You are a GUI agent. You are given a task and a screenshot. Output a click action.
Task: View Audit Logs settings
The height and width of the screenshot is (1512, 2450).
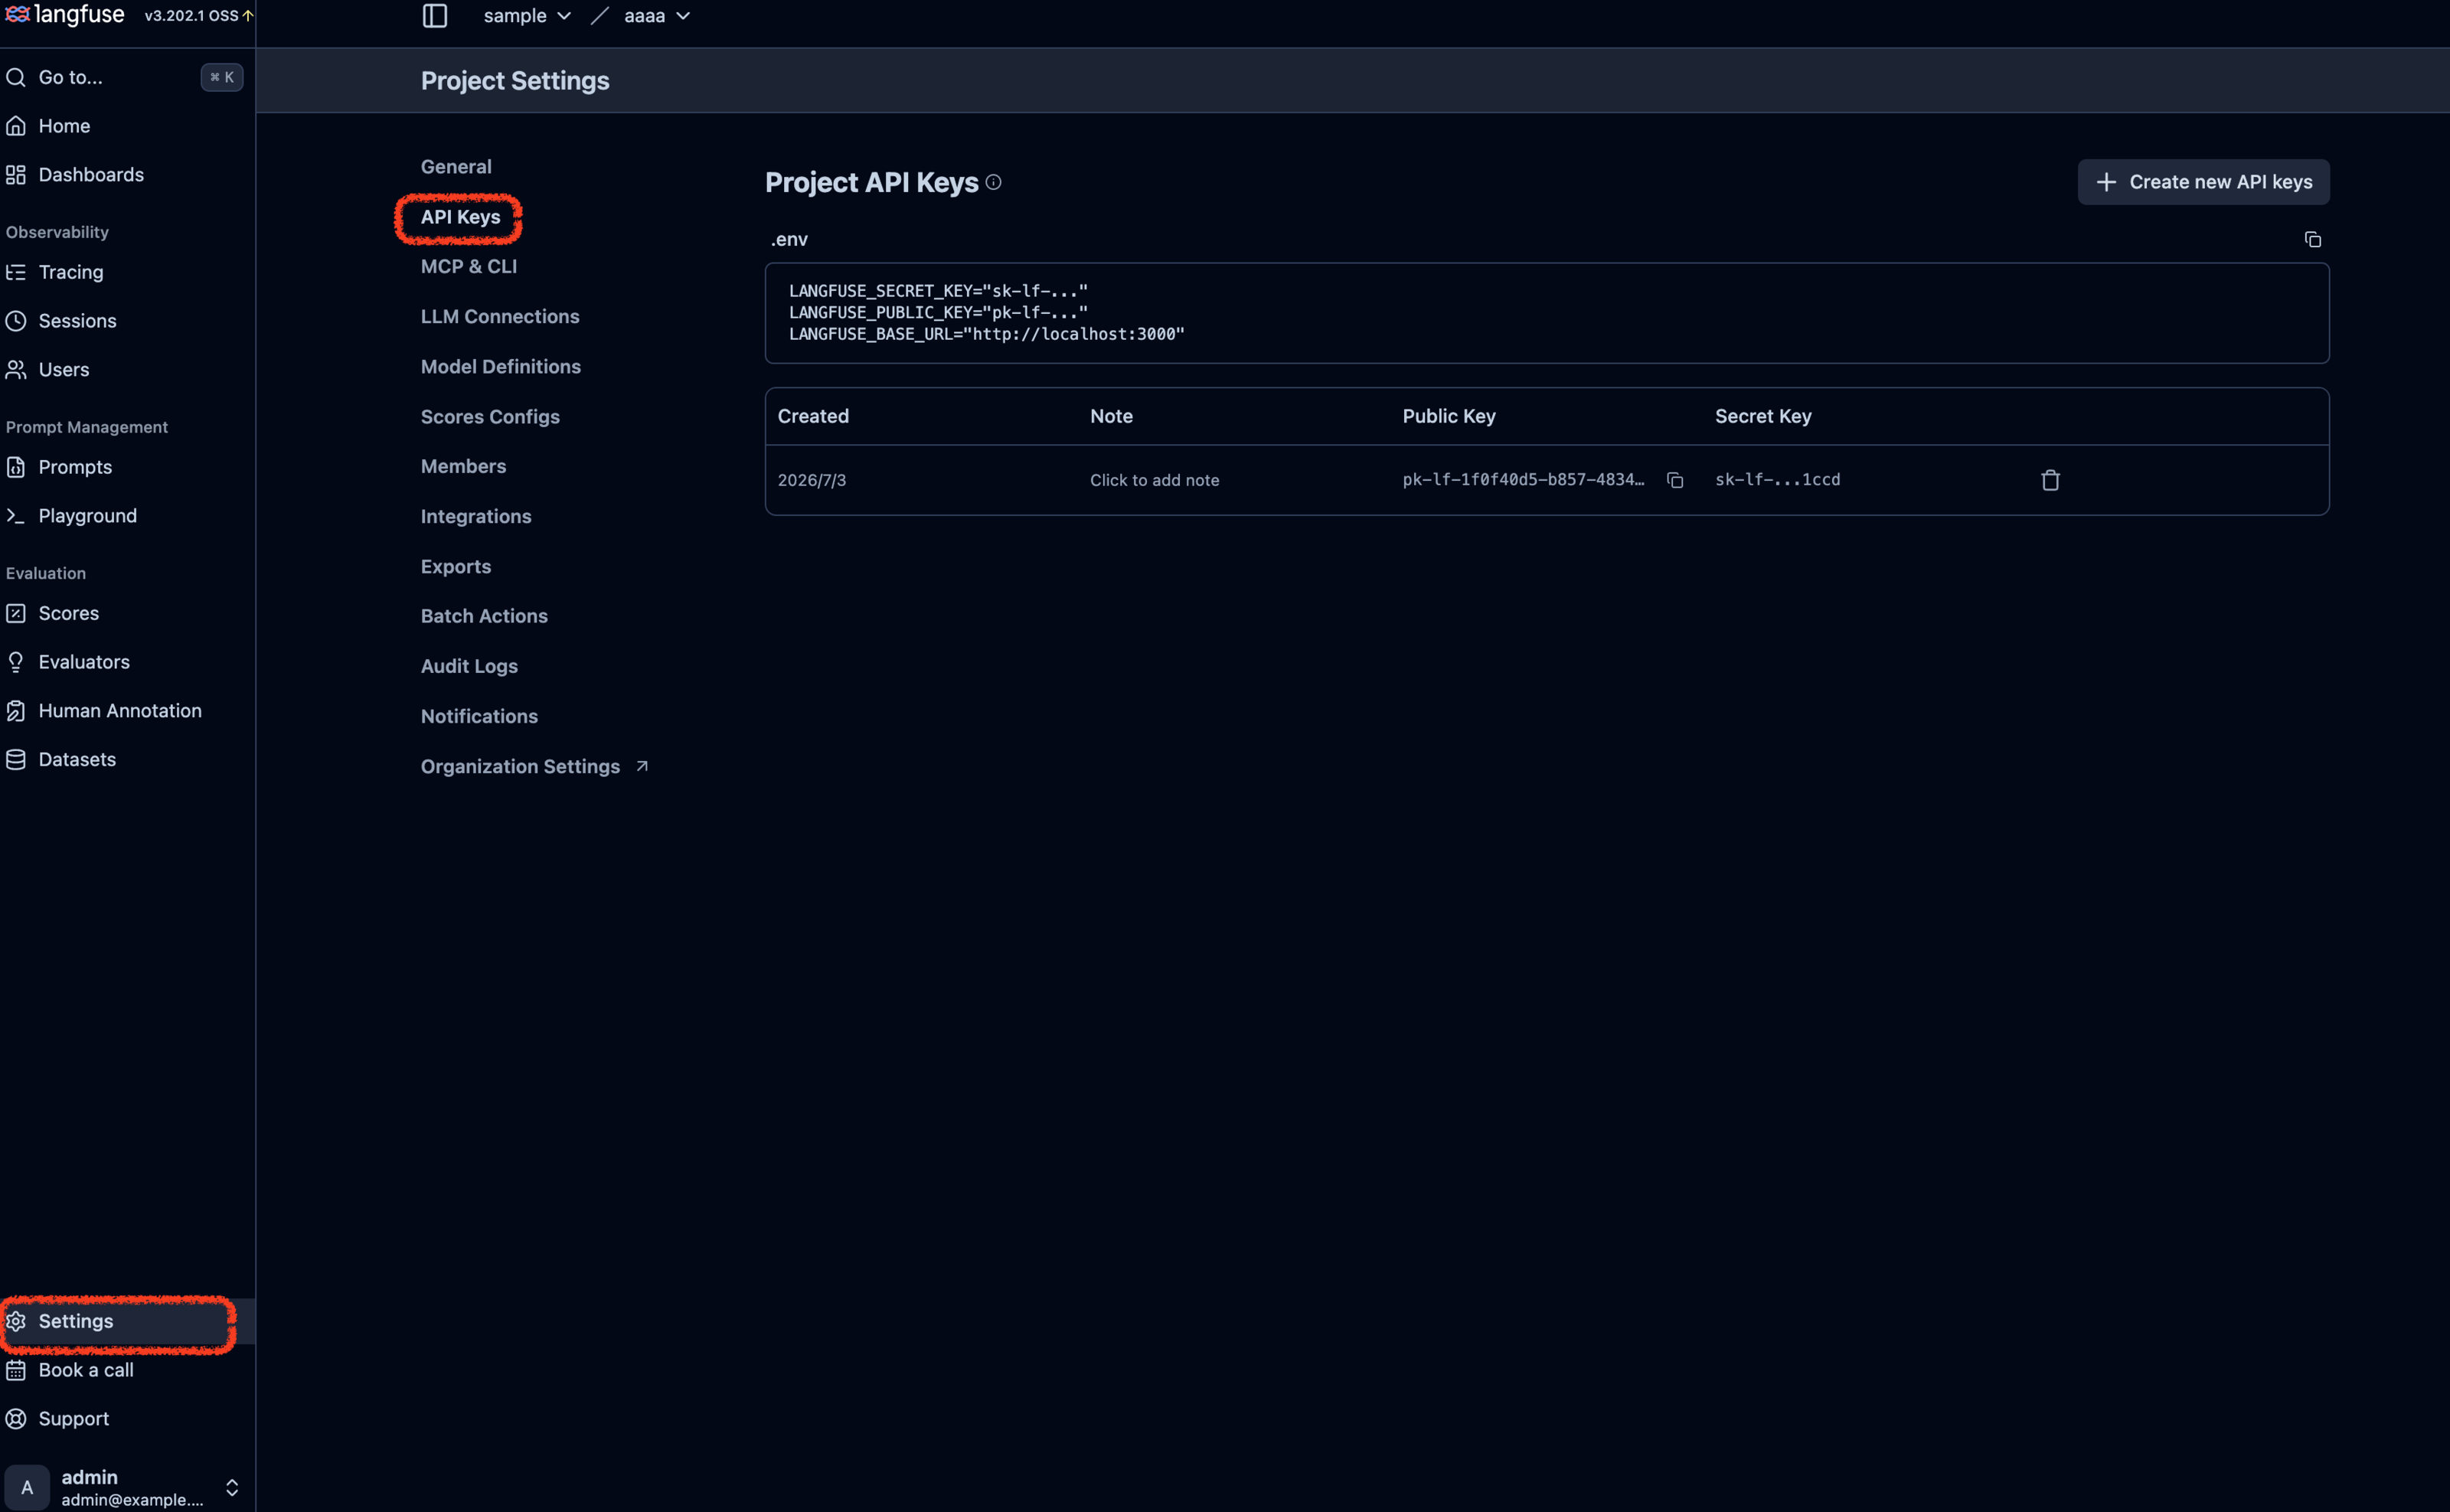469,666
